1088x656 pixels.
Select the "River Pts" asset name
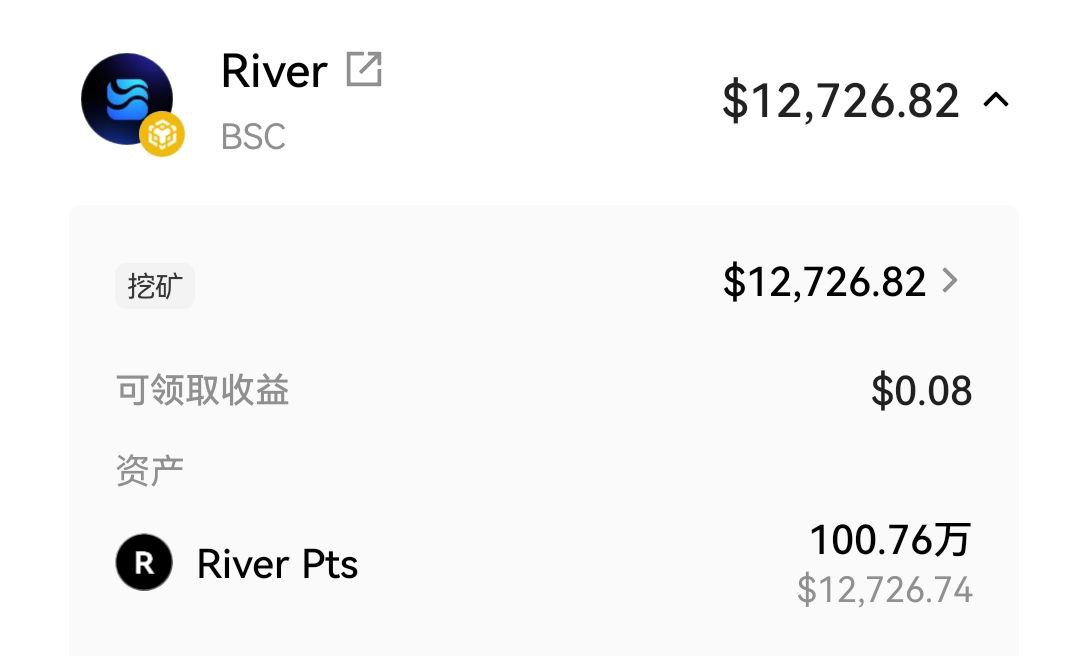click(277, 565)
